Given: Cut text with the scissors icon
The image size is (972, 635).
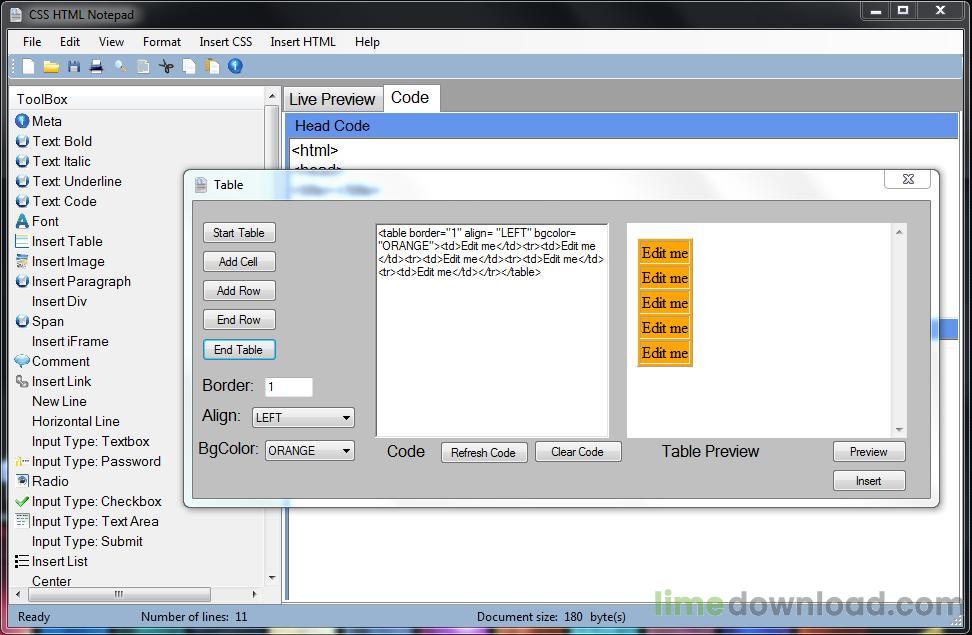Looking at the screenshot, I should pos(166,65).
